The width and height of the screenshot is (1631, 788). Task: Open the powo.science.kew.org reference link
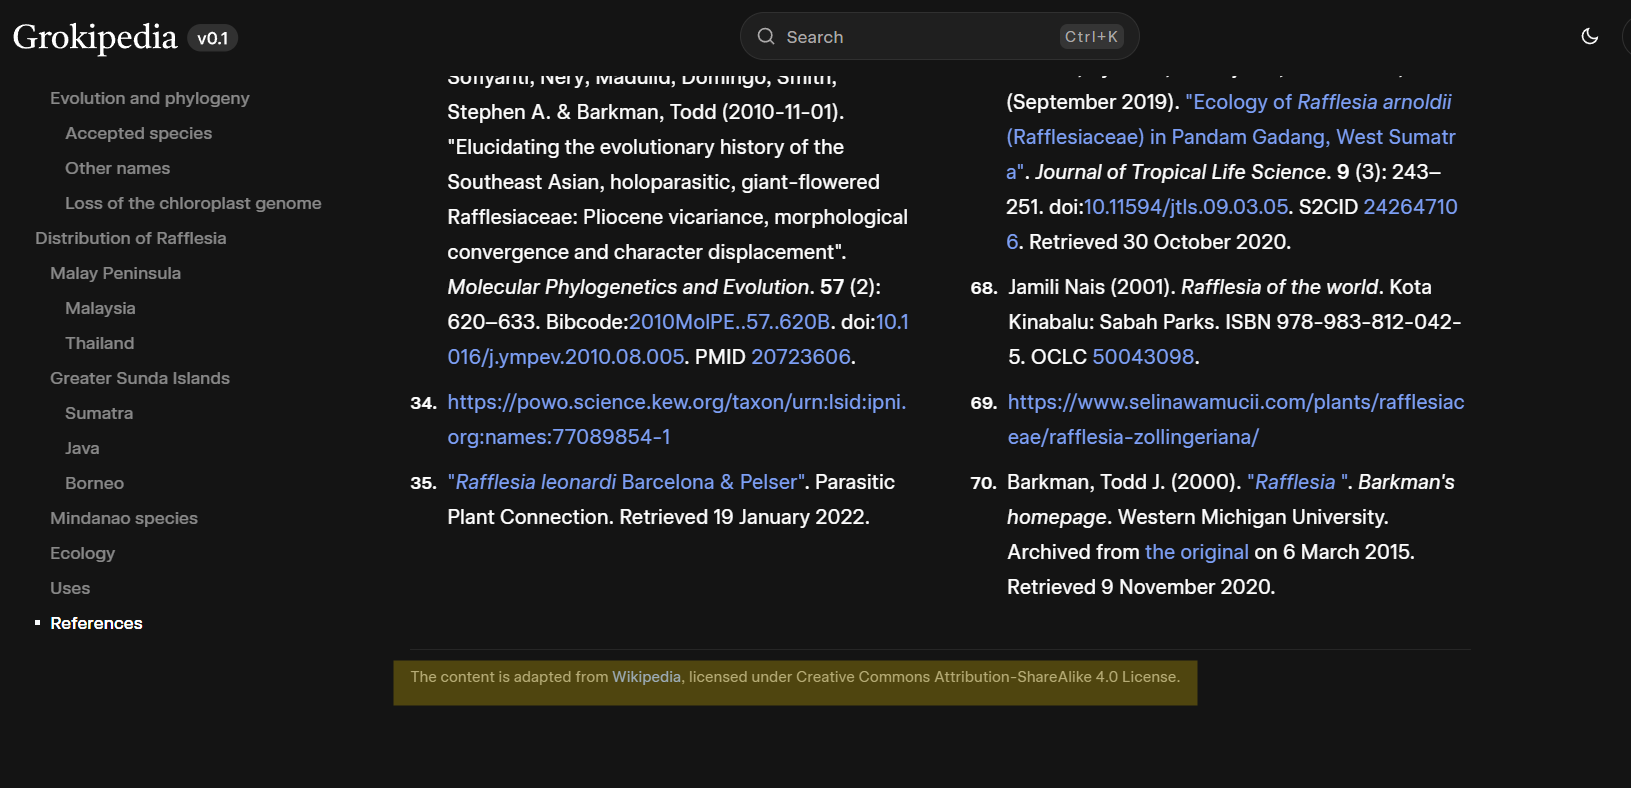676,402
